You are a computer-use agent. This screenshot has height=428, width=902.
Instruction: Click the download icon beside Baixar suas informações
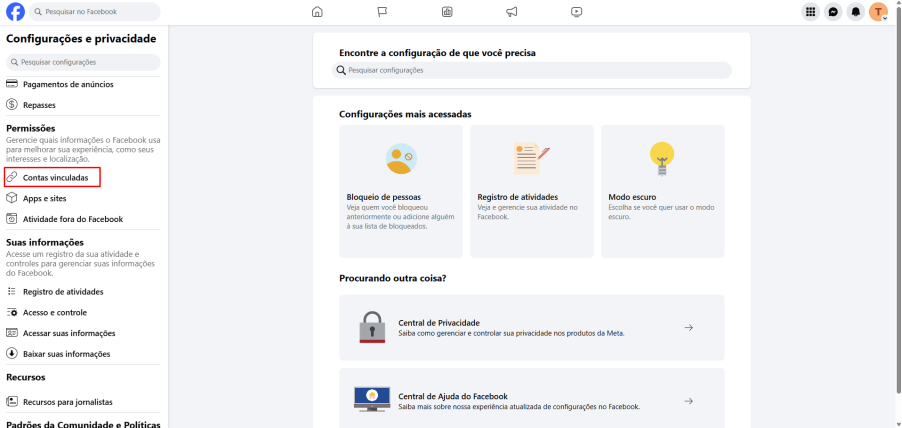[x=12, y=354]
